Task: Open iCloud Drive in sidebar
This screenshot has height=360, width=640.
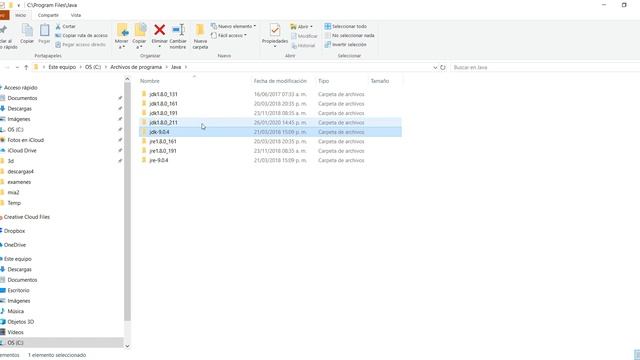Action: click(22, 151)
